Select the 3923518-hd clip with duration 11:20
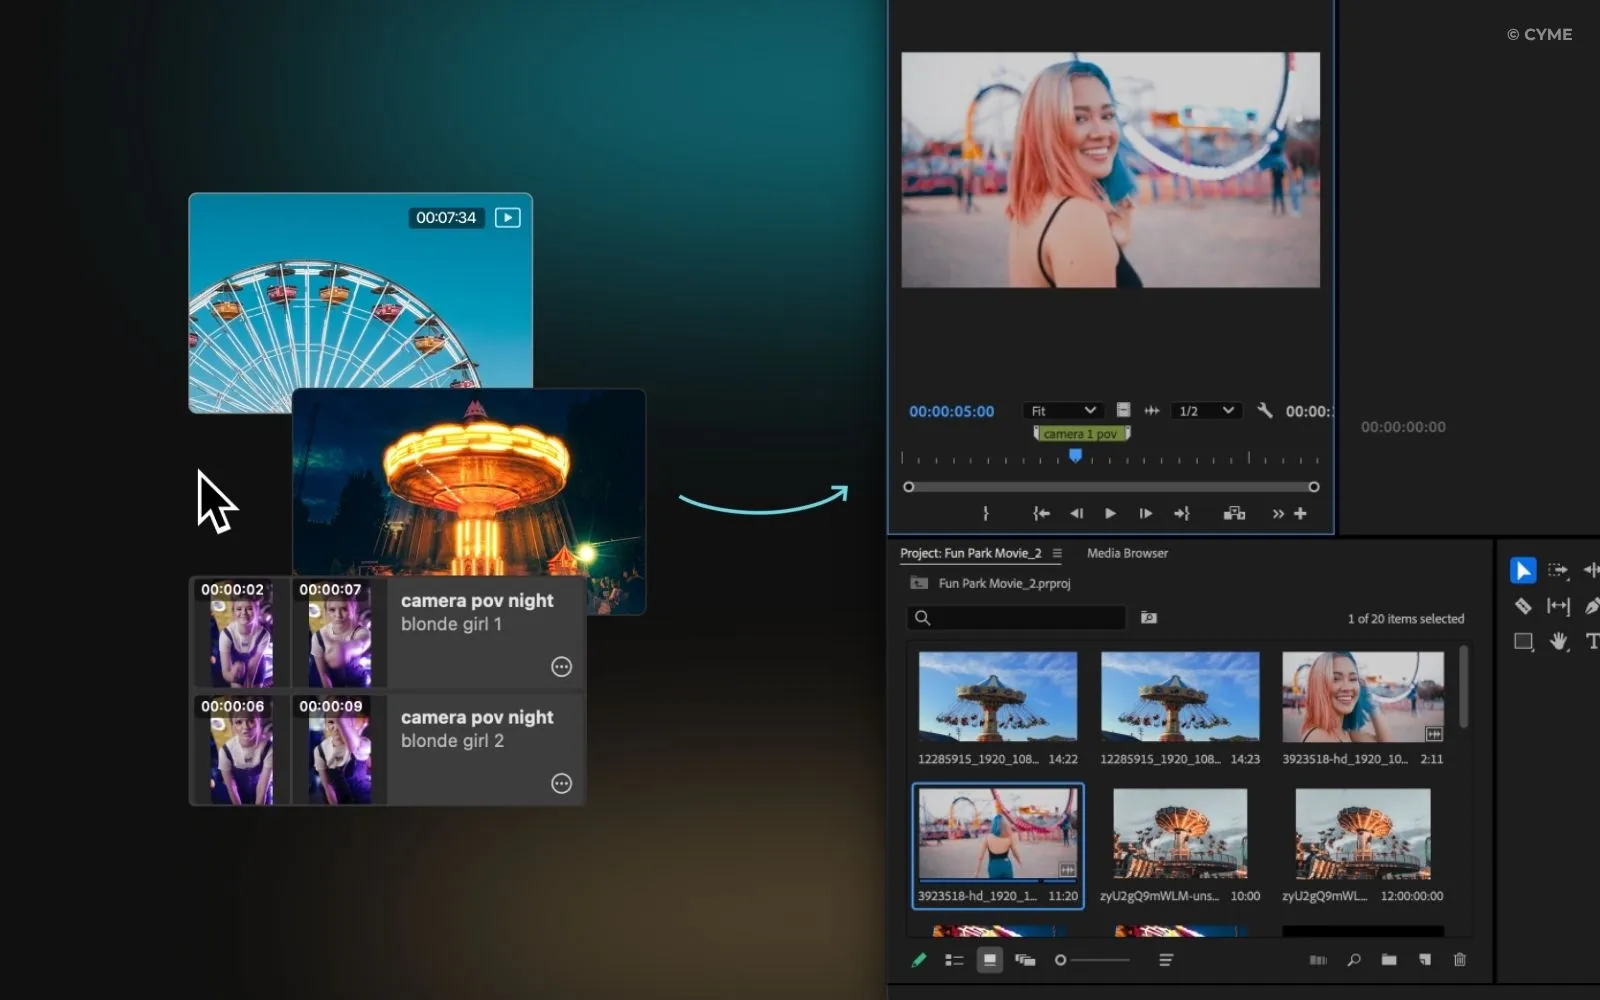 point(998,846)
